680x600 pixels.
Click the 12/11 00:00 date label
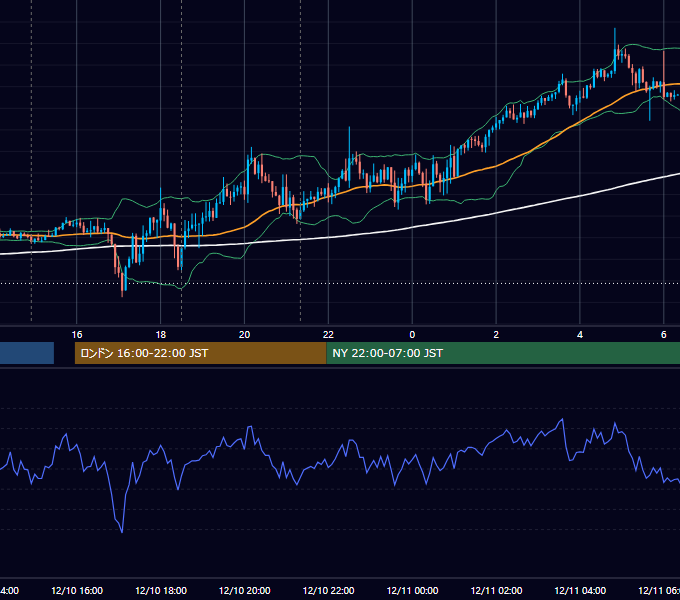(412, 590)
